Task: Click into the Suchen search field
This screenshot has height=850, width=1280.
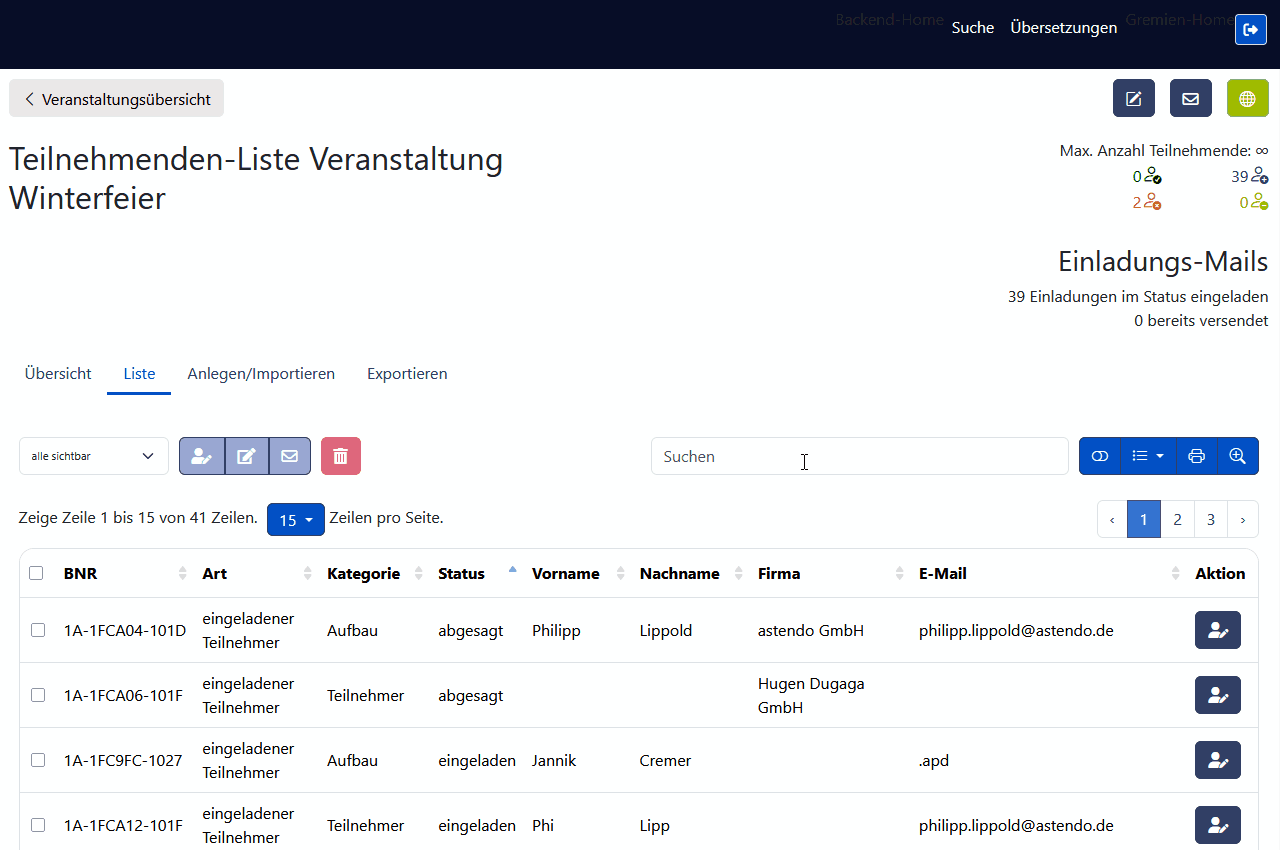Action: tap(858, 456)
